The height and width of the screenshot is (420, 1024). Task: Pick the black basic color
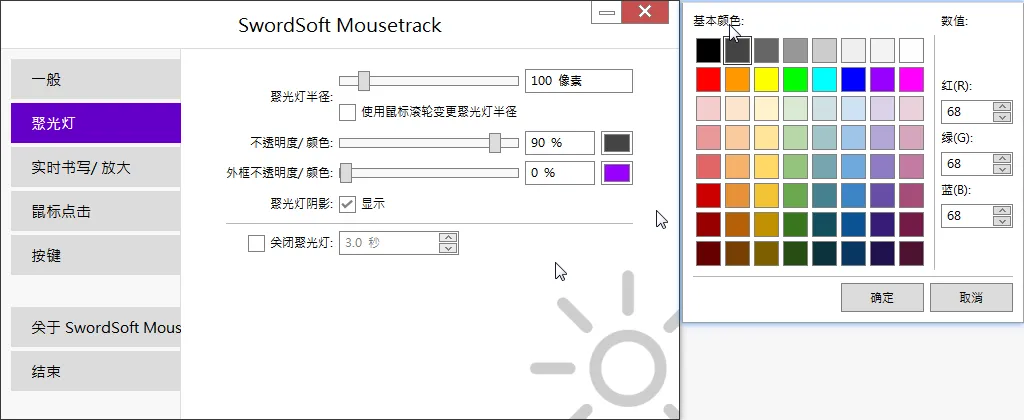pyautogui.click(x=708, y=50)
